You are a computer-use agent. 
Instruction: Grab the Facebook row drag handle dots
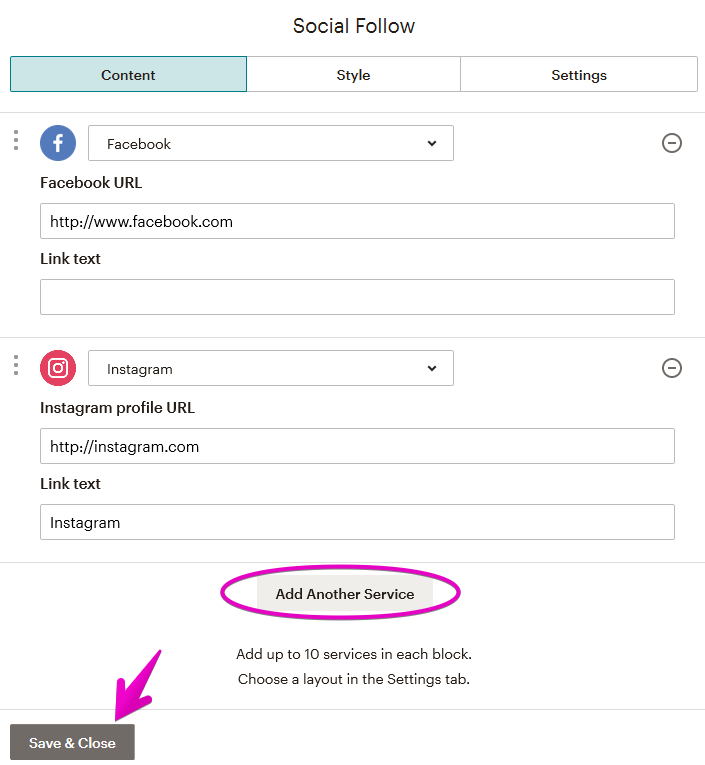[16, 140]
